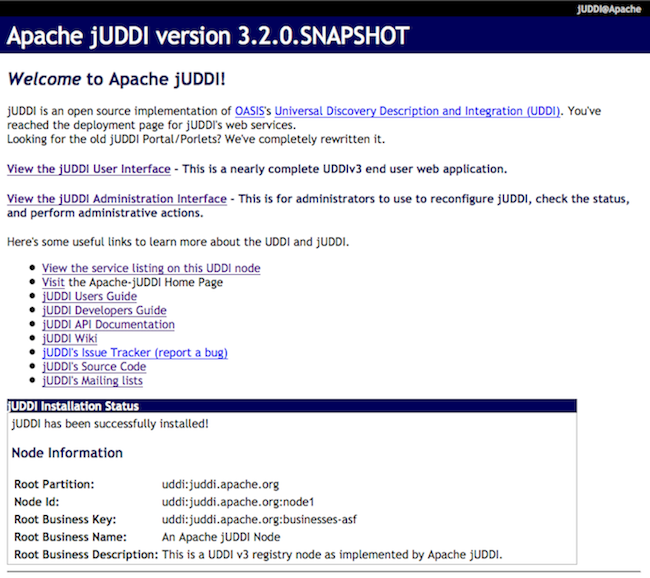The image size is (650, 578).
Task: Click View the jUDDI User Interface
Action: [x=89, y=169]
